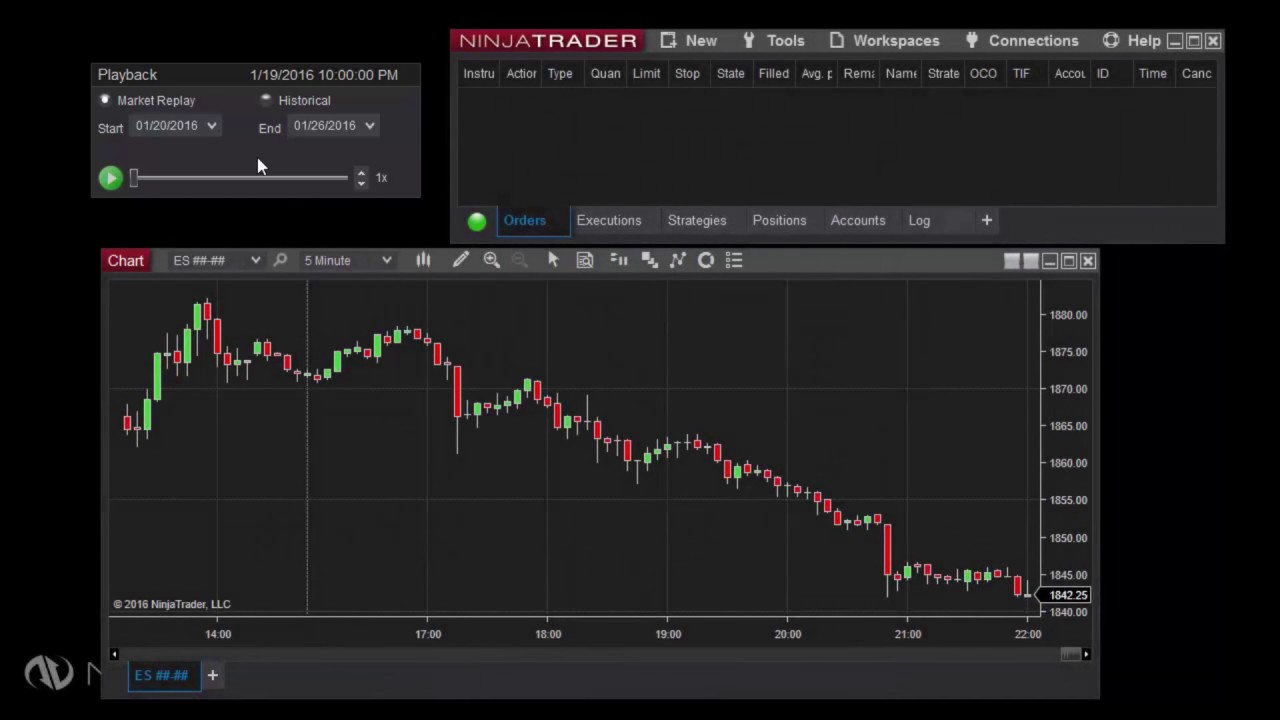The width and height of the screenshot is (1280, 720).
Task: Select the chart cursor pointer tool
Action: tap(553, 261)
